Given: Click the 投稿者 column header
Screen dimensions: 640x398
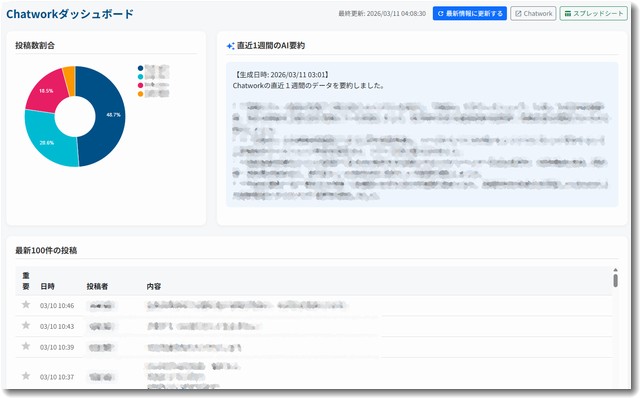Looking at the screenshot, I should [x=97, y=287].
